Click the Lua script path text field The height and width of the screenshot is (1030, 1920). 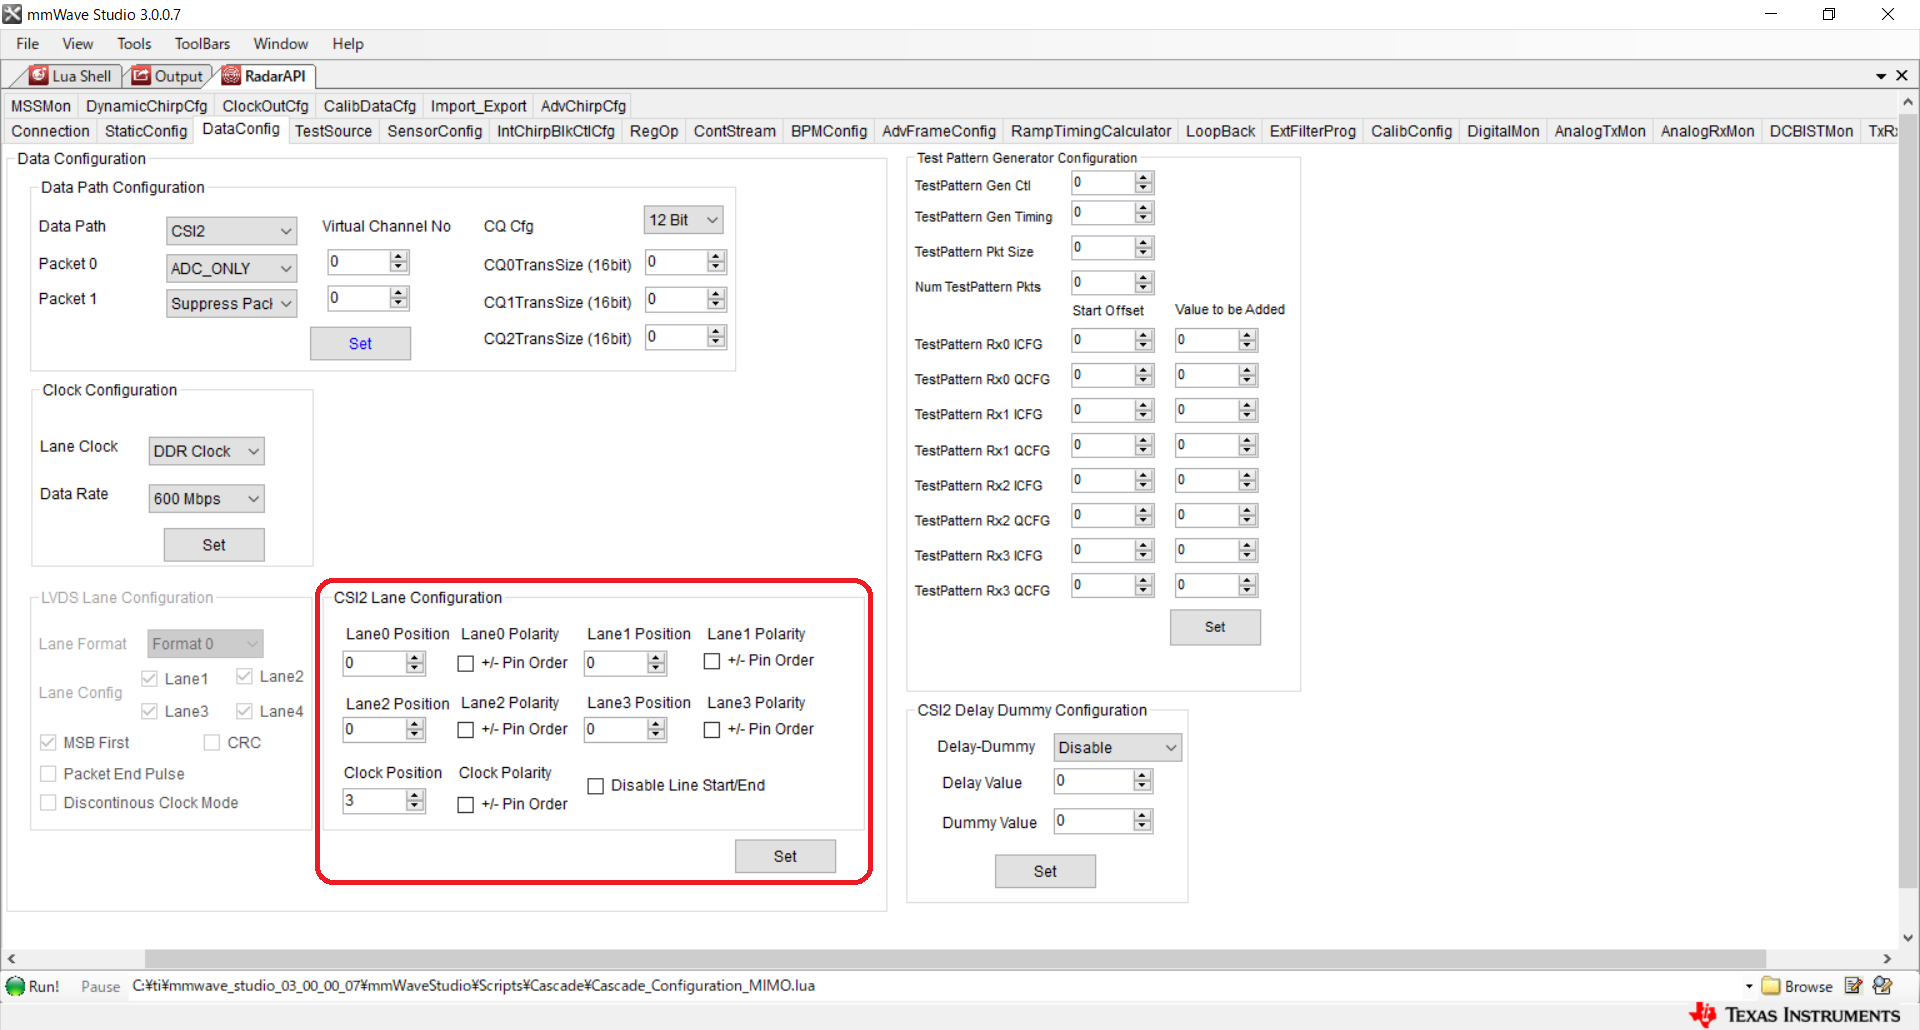click(x=935, y=986)
